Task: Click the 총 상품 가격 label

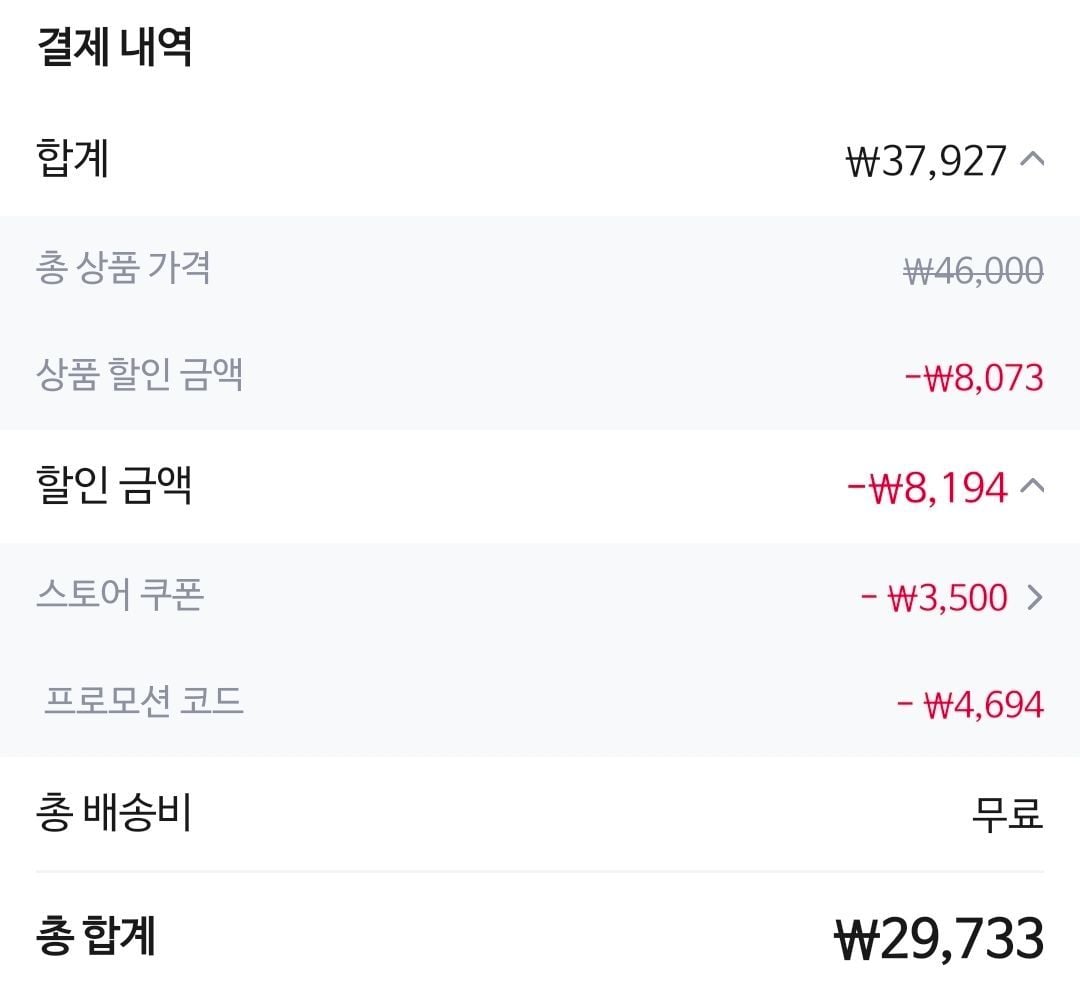Action: [123, 268]
